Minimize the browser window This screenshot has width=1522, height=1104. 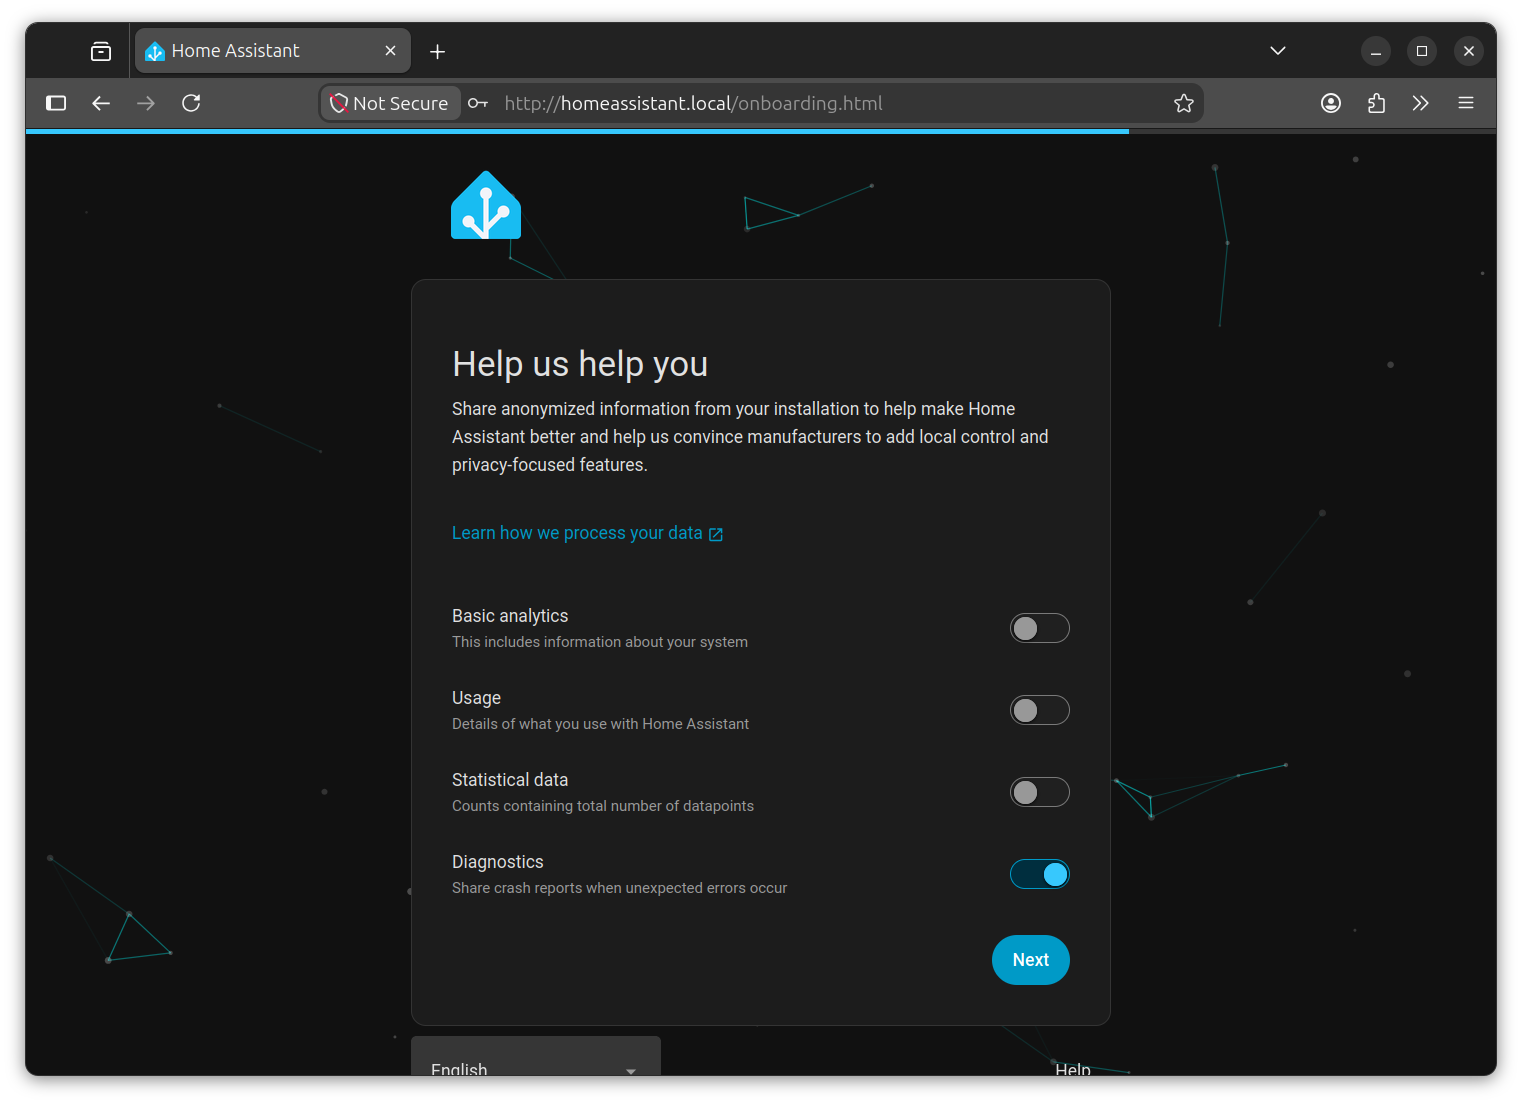pyautogui.click(x=1376, y=51)
